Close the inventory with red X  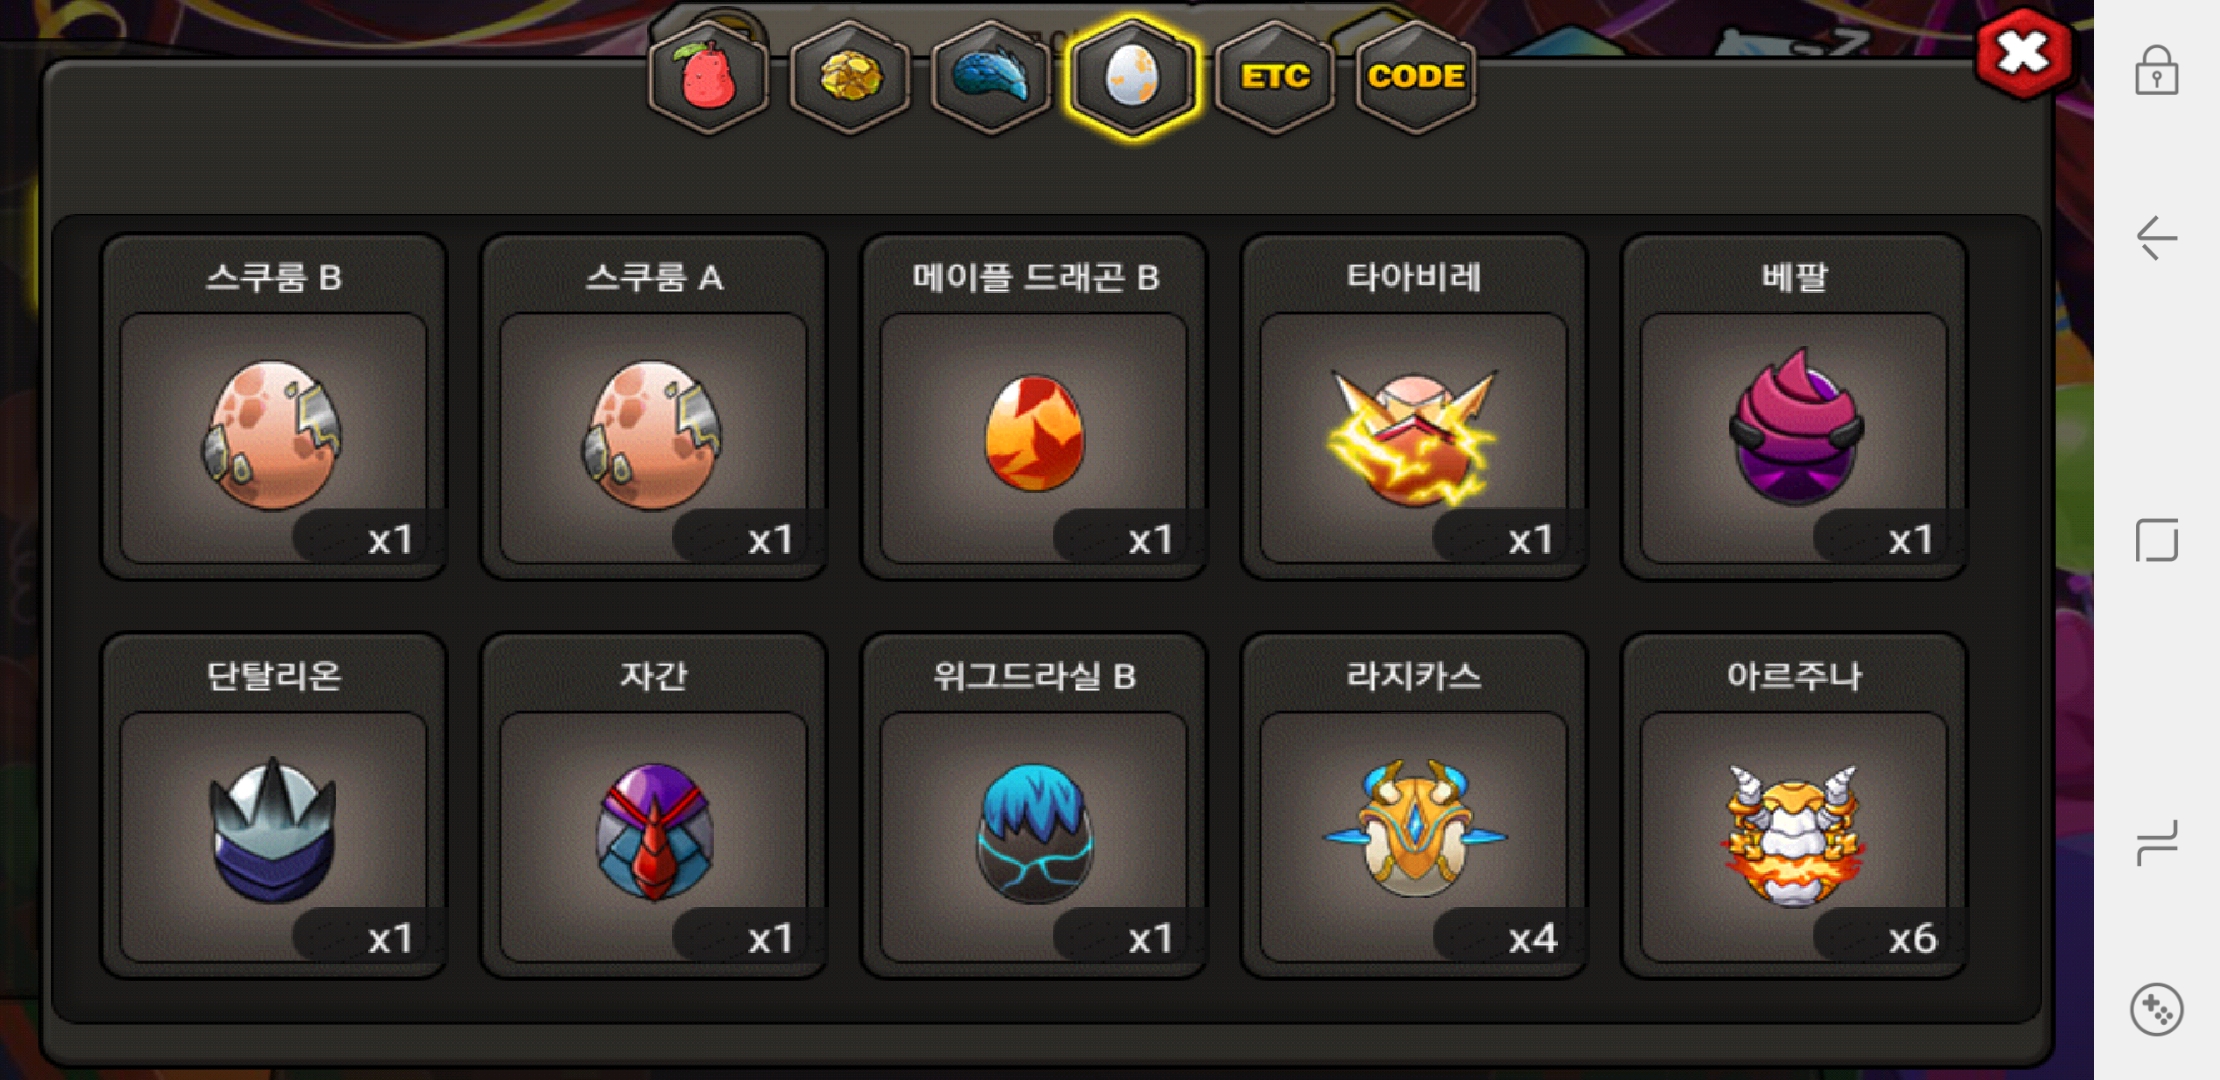(2024, 53)
